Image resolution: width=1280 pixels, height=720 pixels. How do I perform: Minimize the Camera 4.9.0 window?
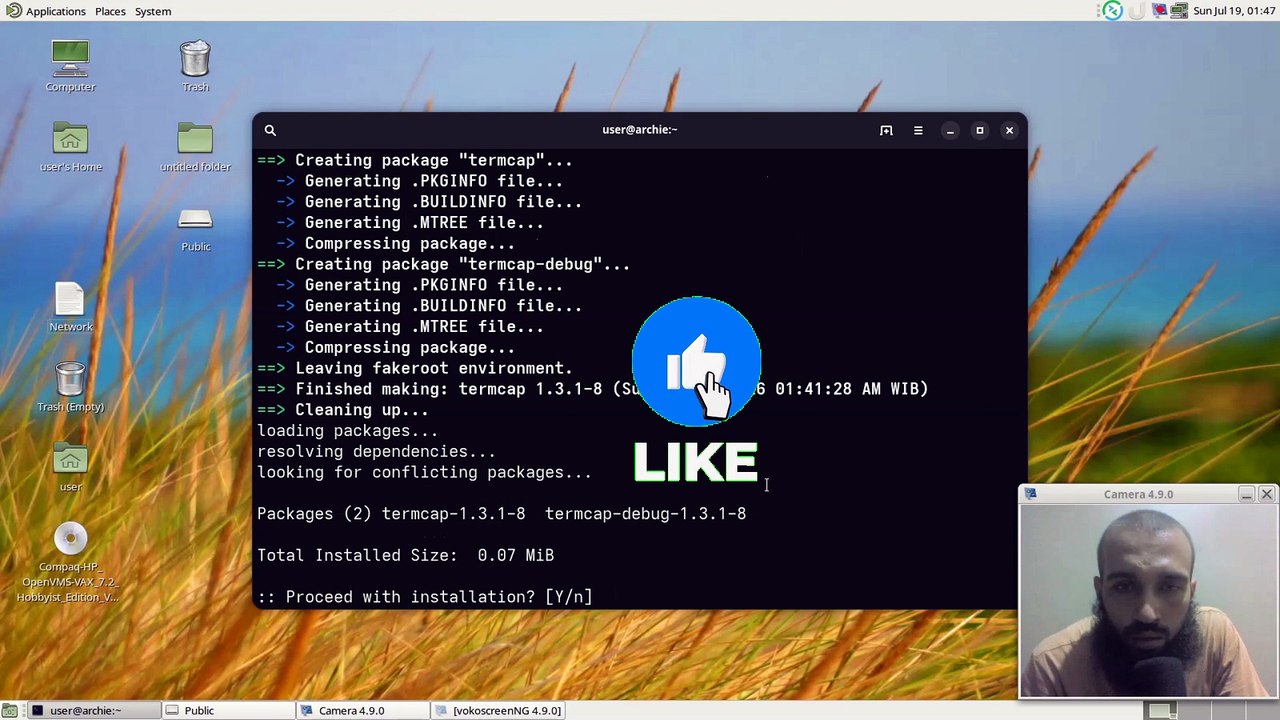click(x=1246, y=494)
